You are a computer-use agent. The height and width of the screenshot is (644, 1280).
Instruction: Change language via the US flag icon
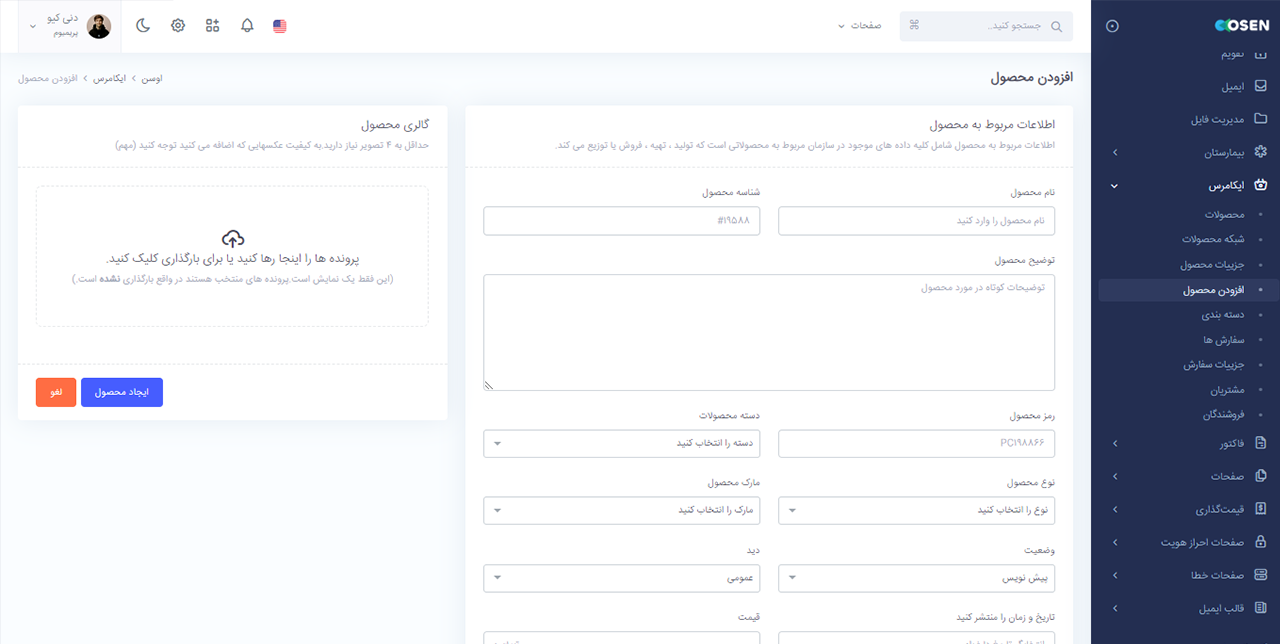coord(279,25)
